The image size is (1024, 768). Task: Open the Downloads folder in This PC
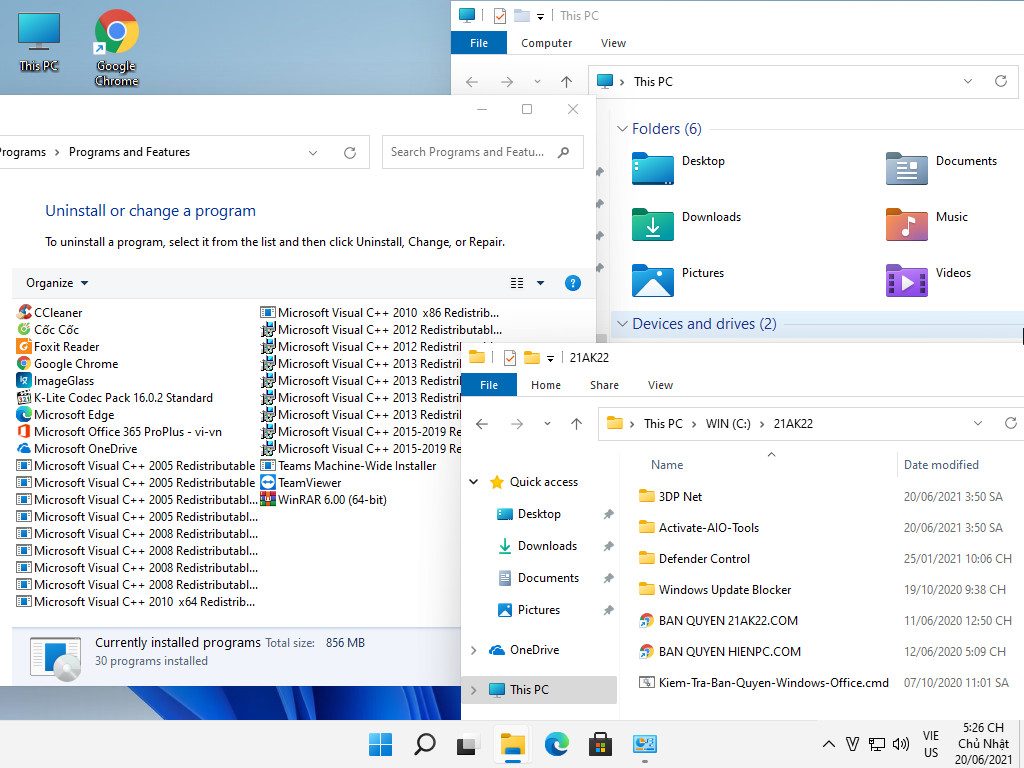687,224
